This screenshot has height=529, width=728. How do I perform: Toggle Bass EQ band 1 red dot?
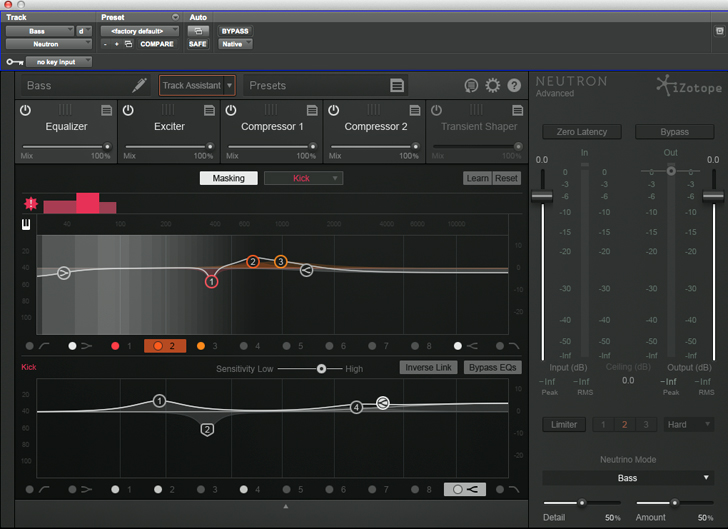[115, 346]
